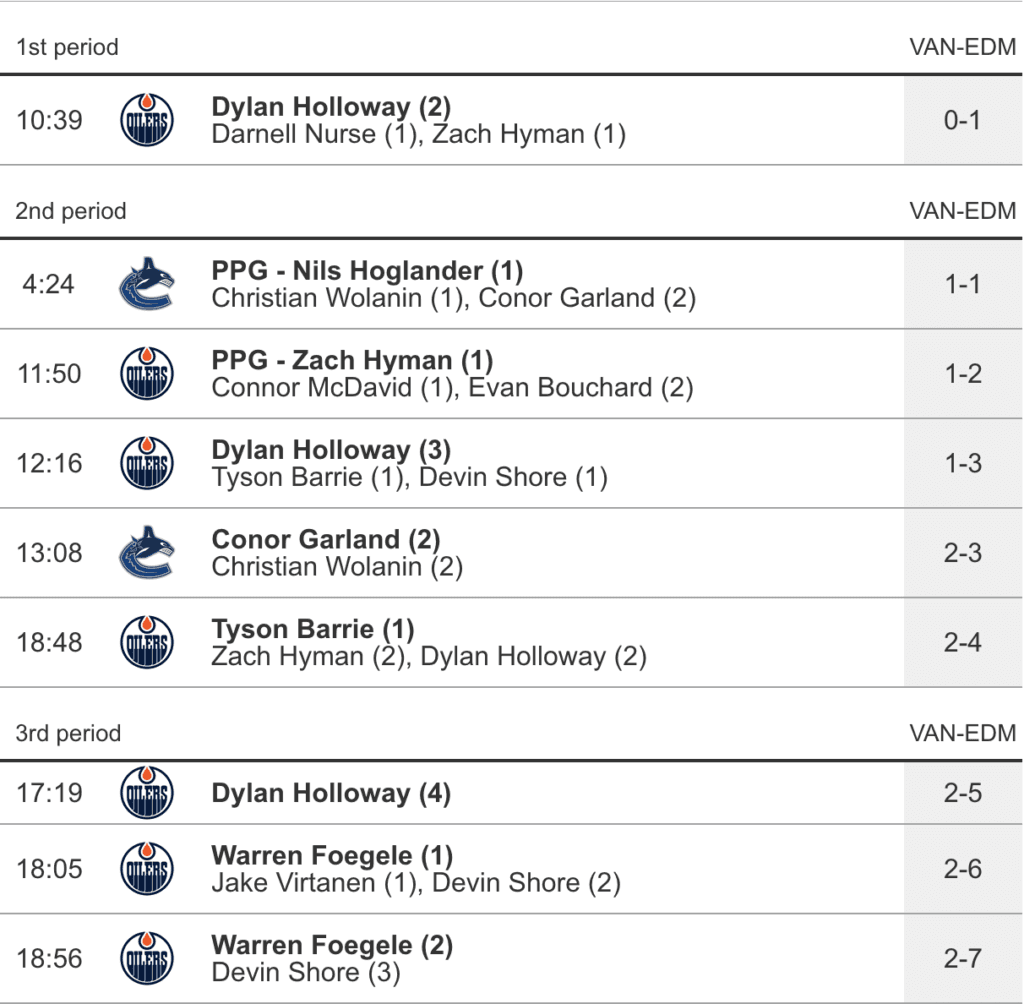
Task: Click the PPG - Nils Hoglander goal
Action: 367,271
